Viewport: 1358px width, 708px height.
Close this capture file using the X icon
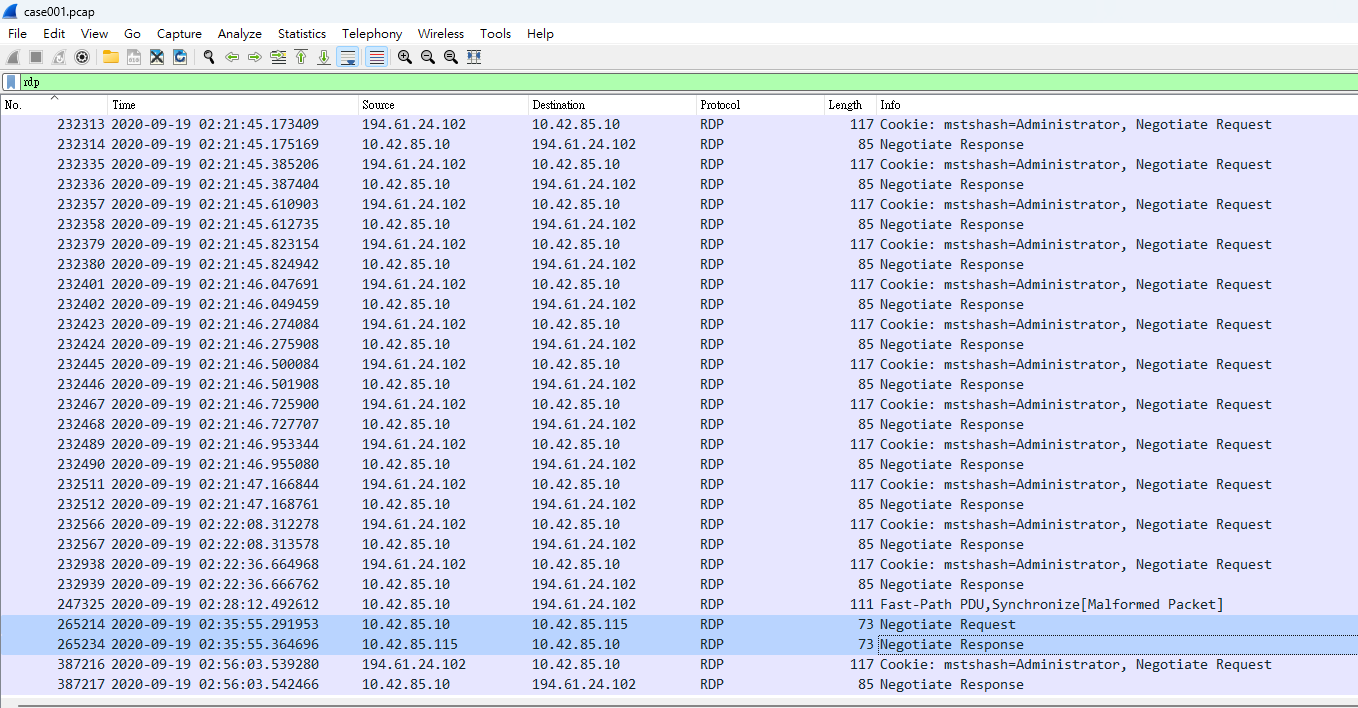156,57
